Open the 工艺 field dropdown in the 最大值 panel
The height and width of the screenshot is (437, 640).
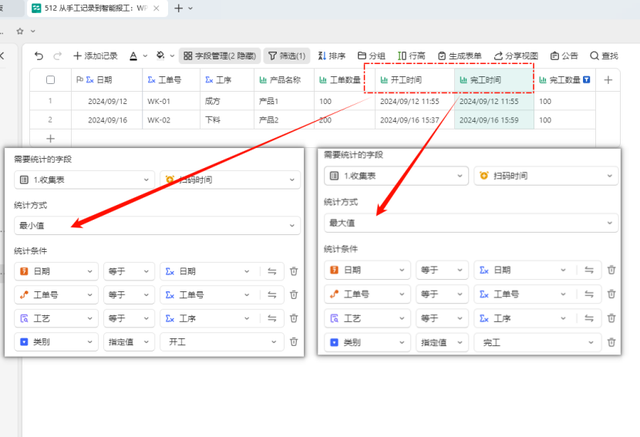click(x=367, y=318)
